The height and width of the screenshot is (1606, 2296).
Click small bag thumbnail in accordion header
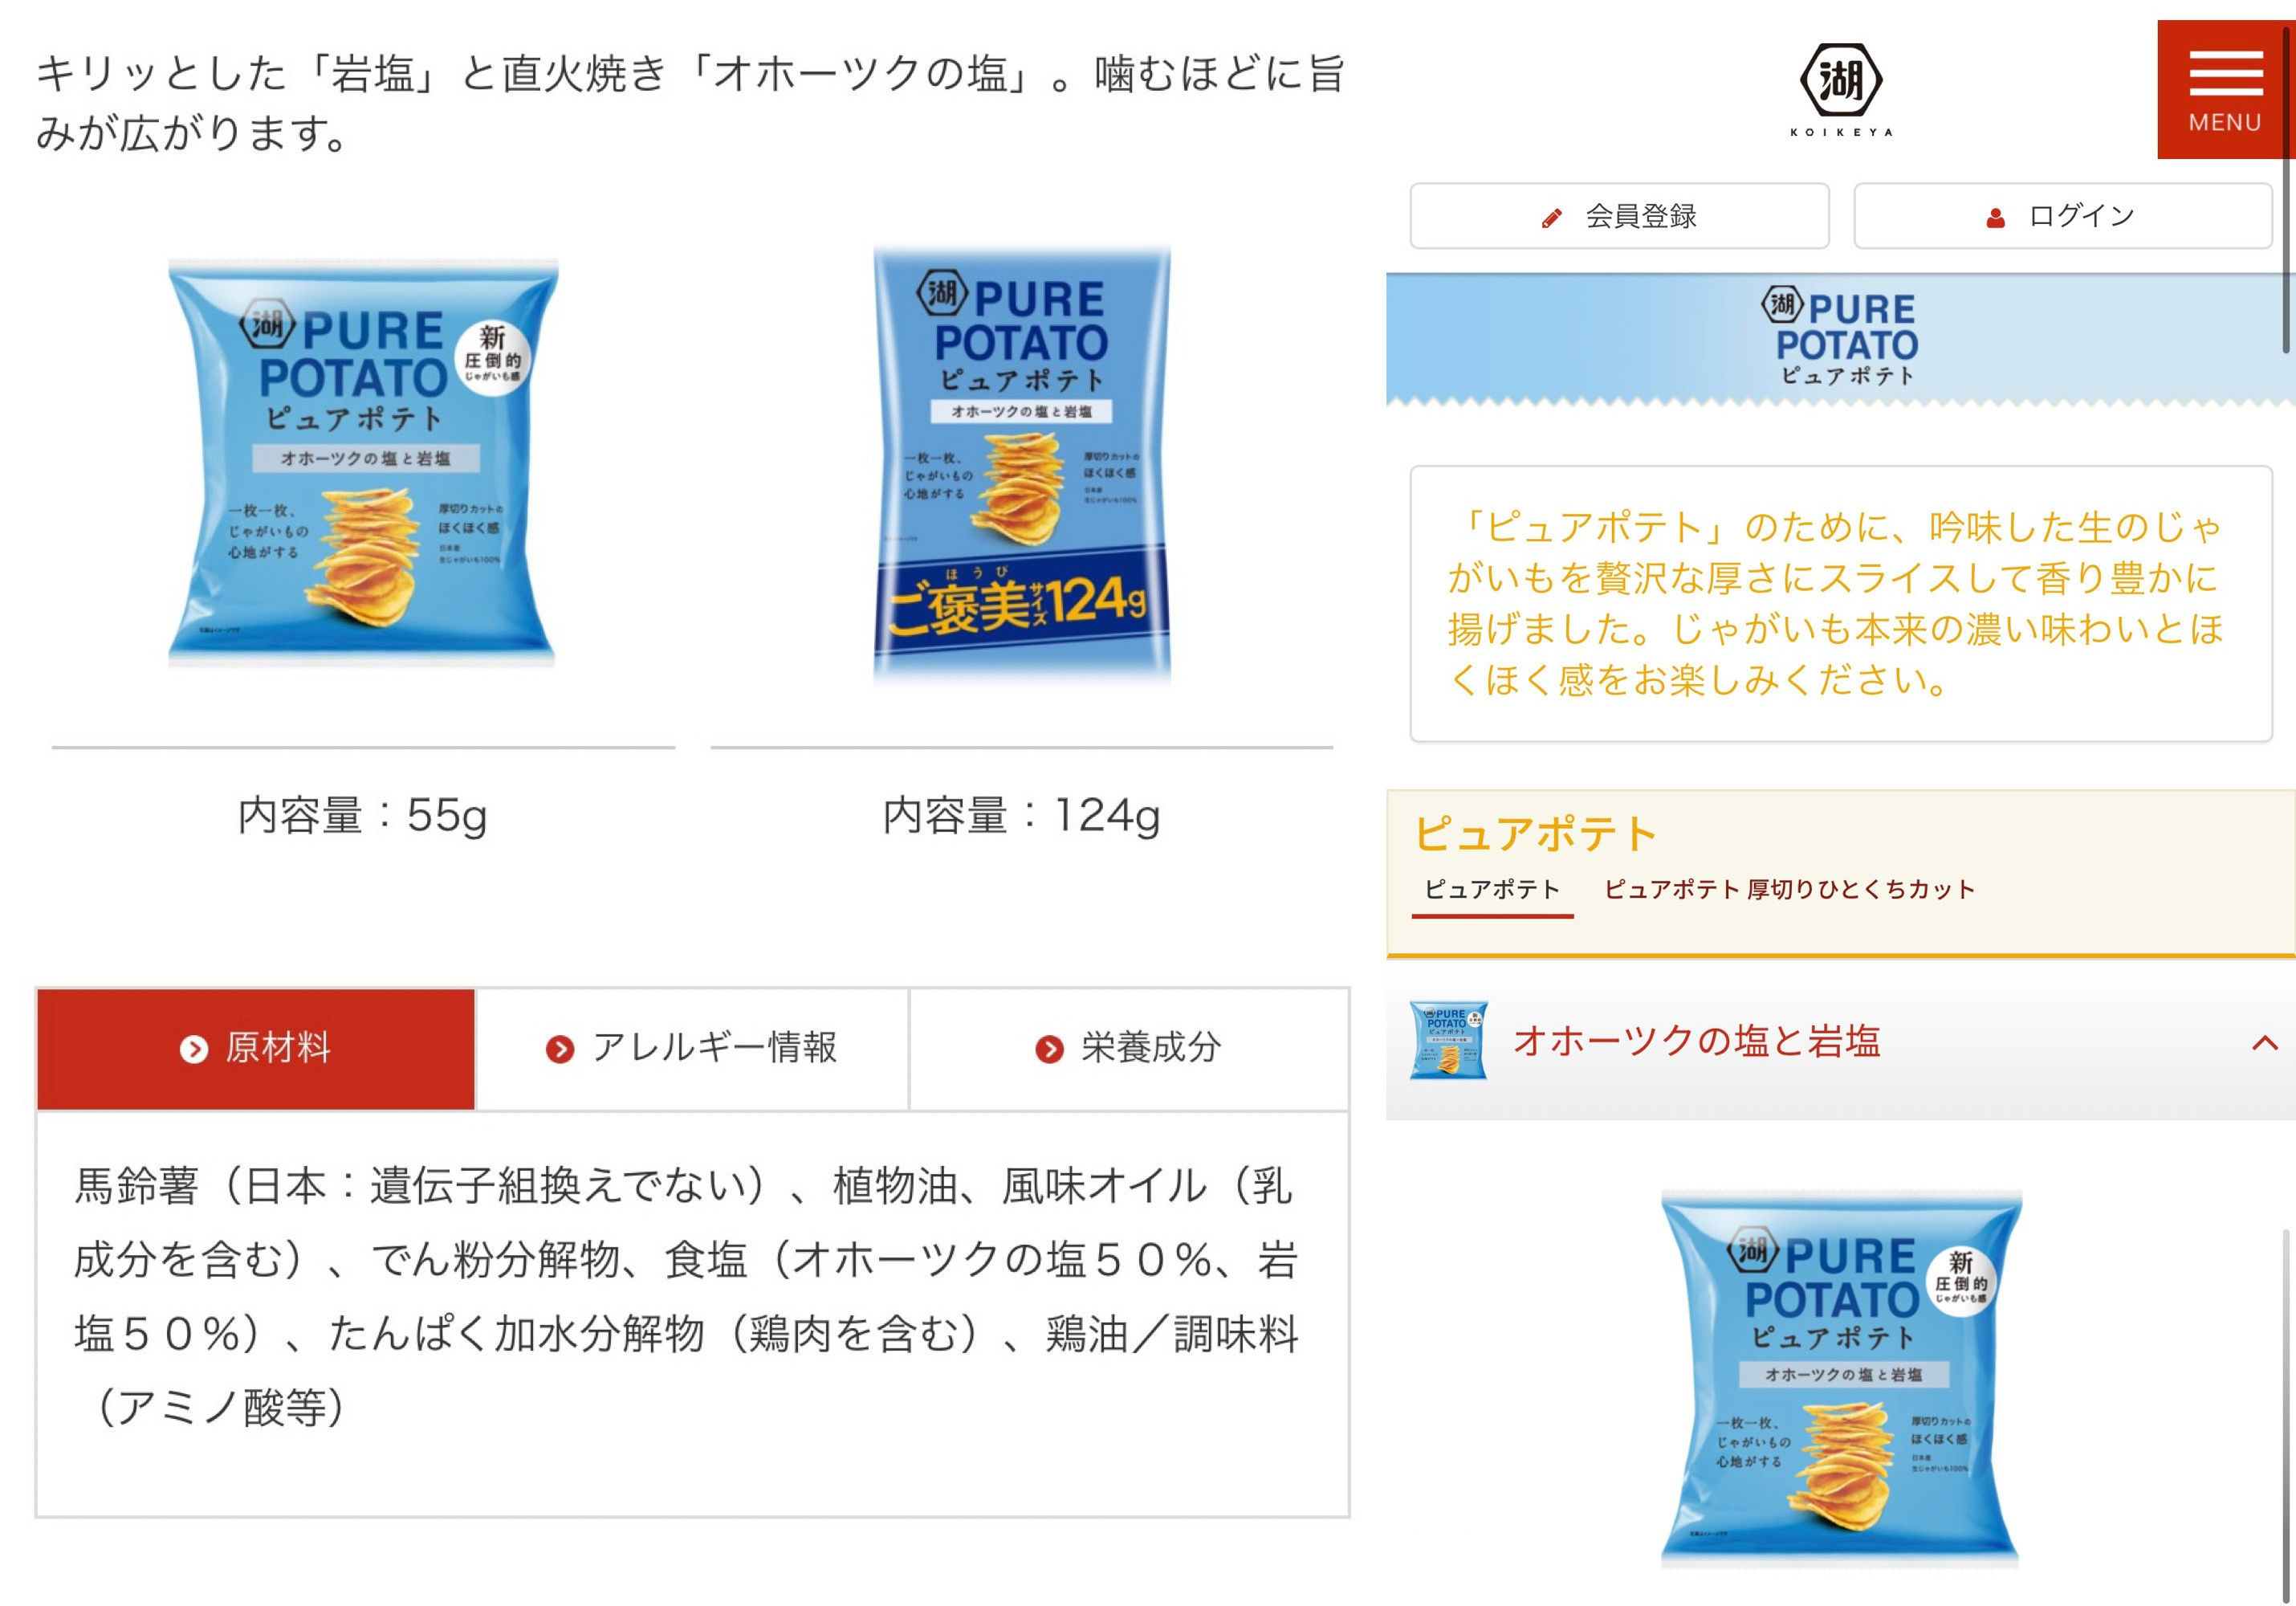[1448, 1041]
